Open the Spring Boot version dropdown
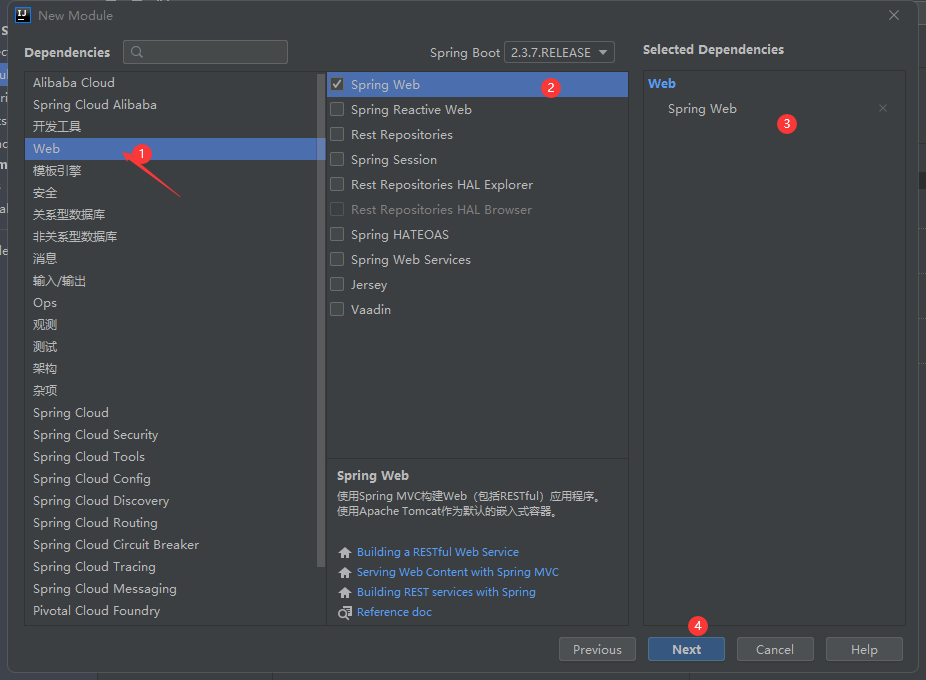 (559, 52)
